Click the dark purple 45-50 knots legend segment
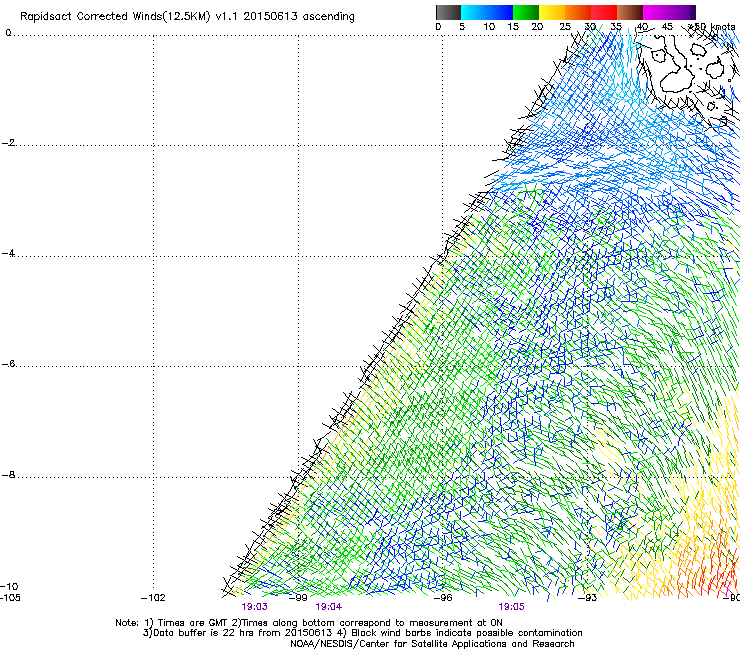This screenshot has width=740, height=650. click(682, 12)
